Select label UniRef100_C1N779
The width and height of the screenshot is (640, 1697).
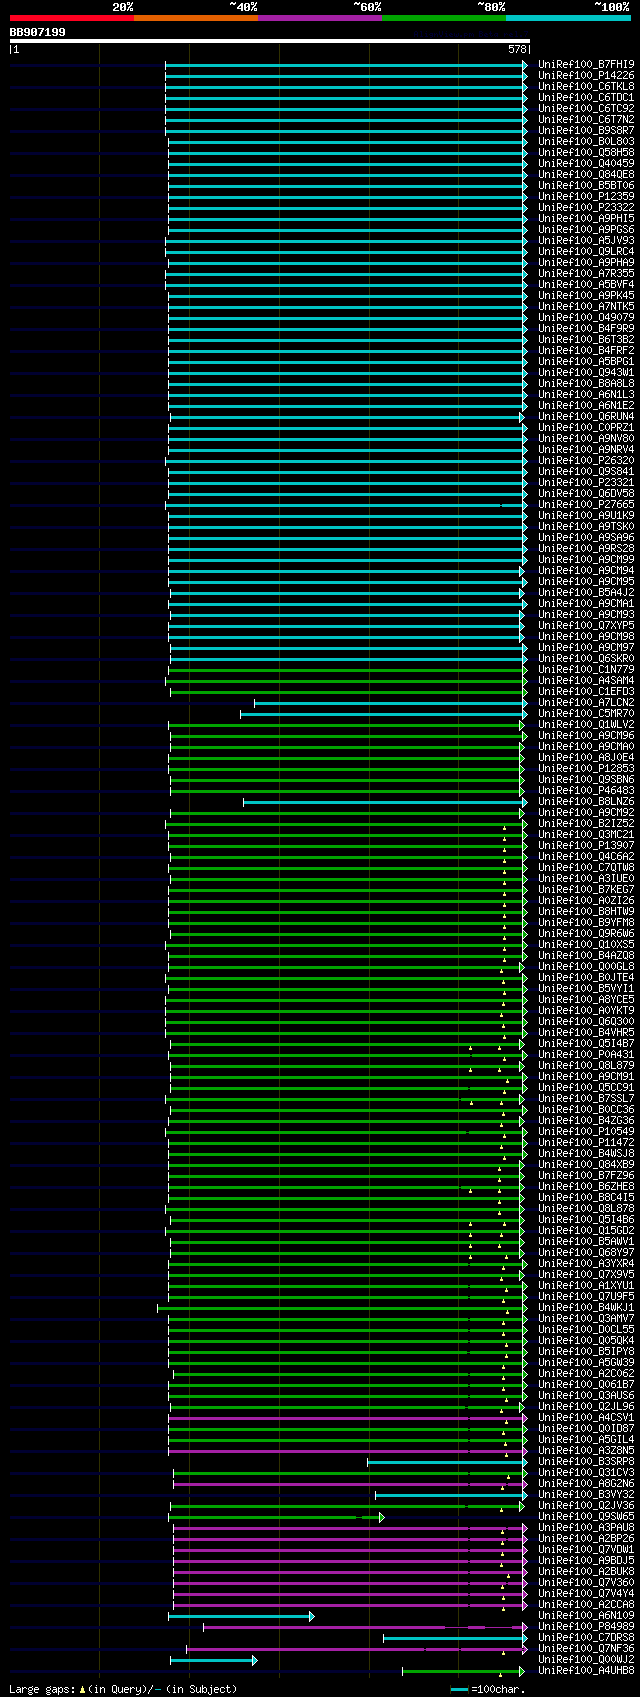click(x=586, y=669)
